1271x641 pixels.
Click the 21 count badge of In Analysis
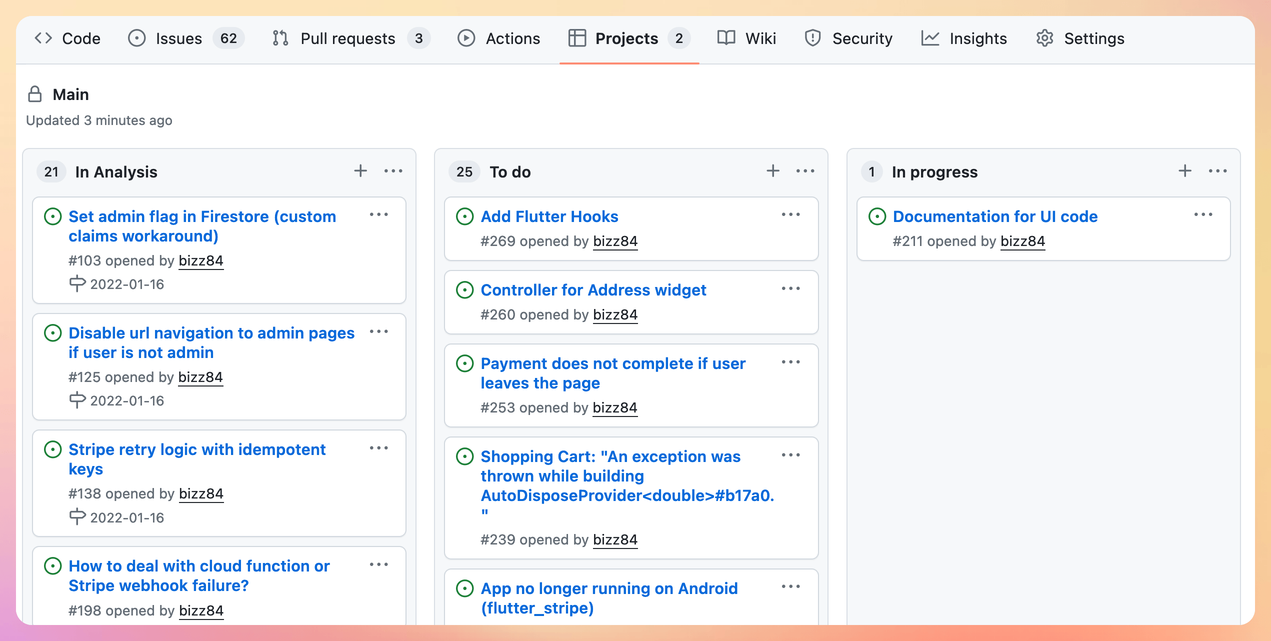(51, 171)
